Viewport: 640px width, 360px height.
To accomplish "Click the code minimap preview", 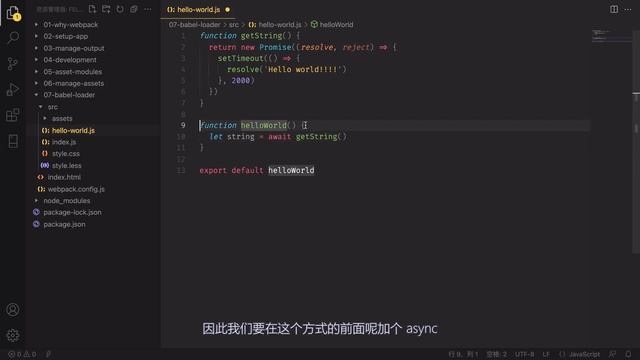I will pos(610,36).
